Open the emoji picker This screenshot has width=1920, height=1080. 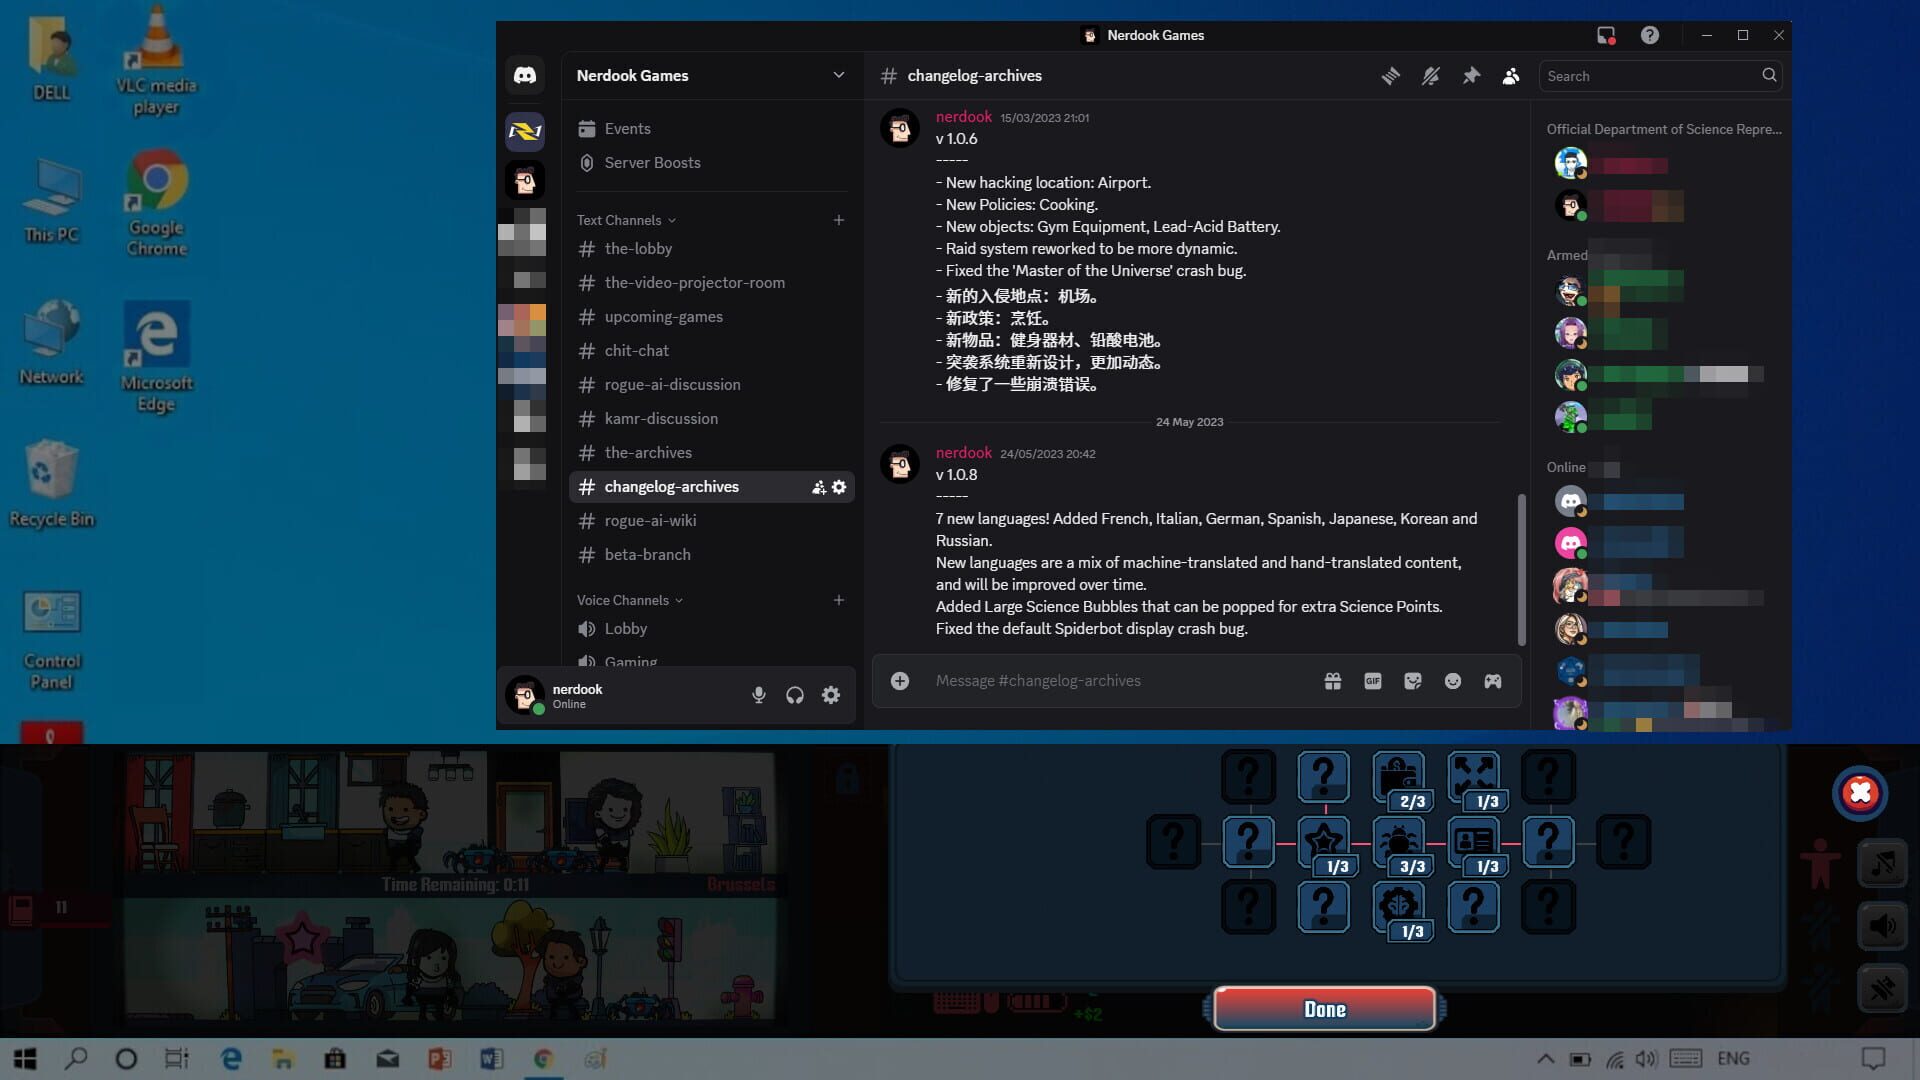(x=1453, y=681)
